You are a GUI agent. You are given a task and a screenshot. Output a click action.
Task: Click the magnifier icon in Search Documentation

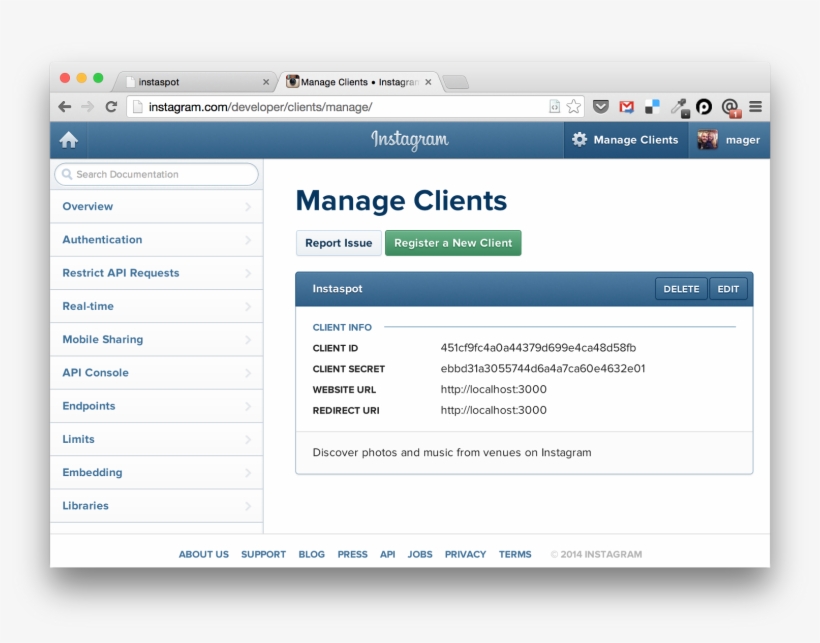(65, 174)
